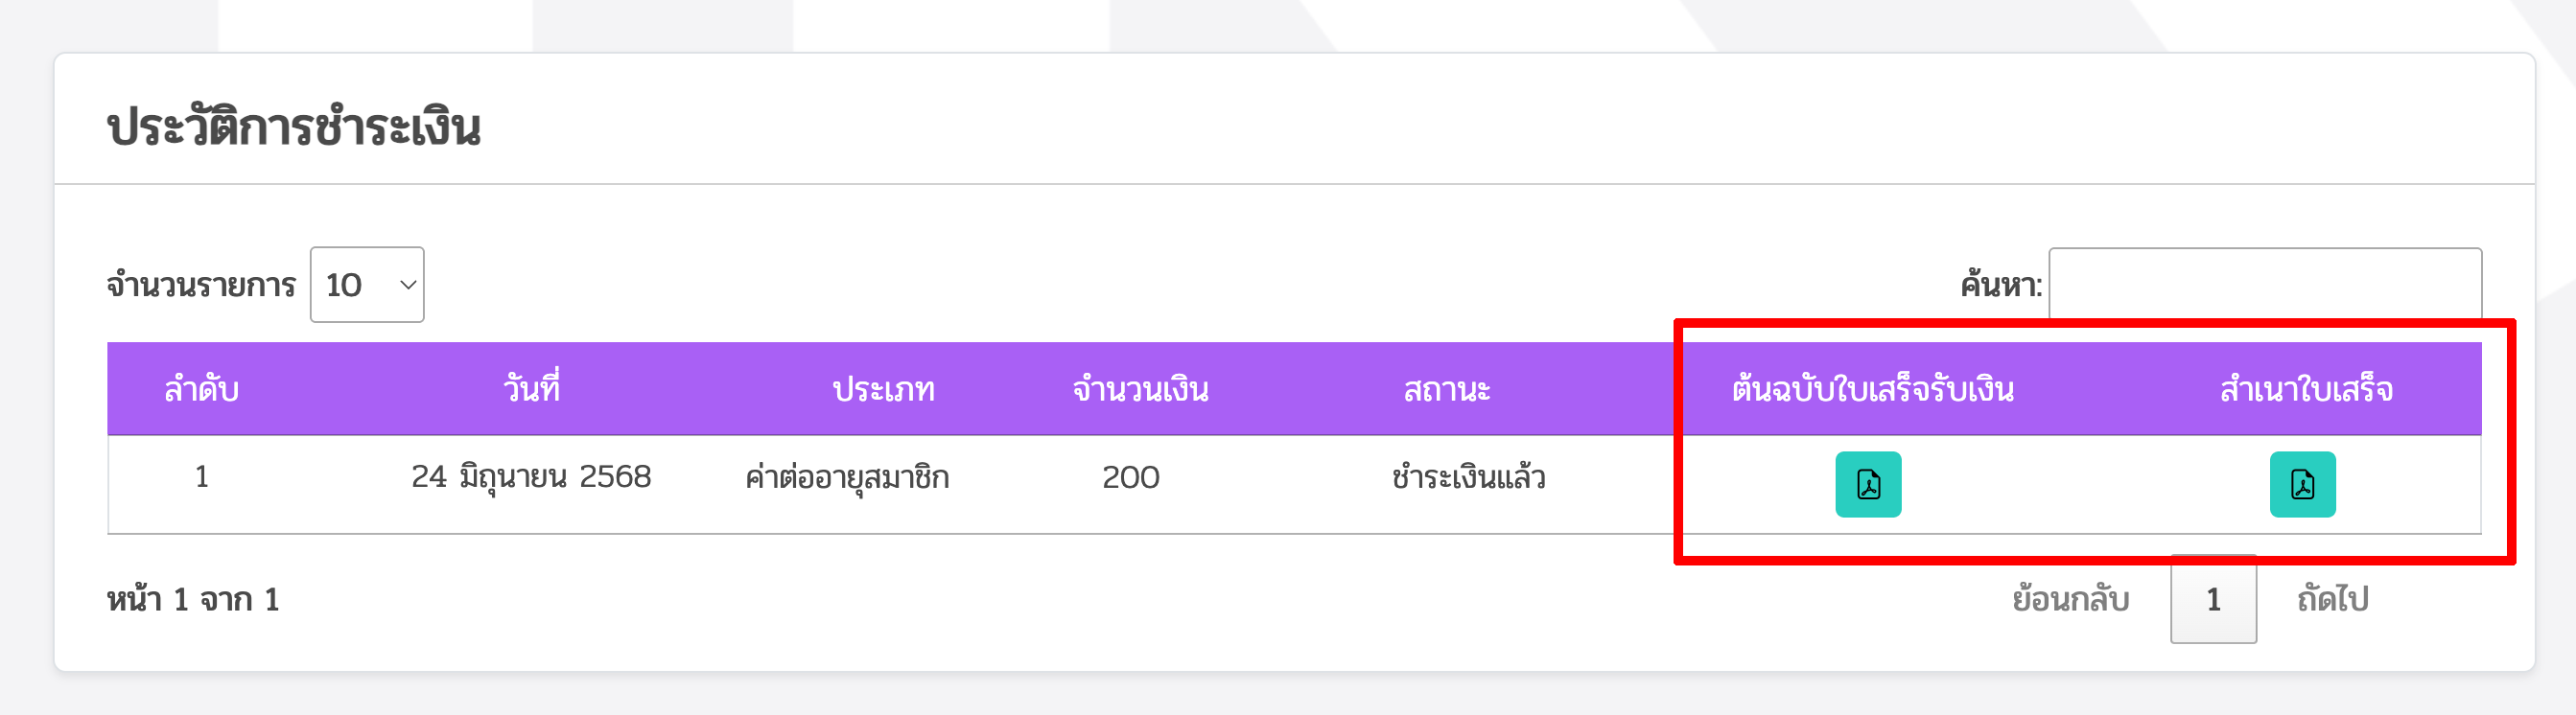This screenshot has height=715, width=2576.
Task: Select the date 24 มิถุนายน 2568 cell
Action: click(531, 478)
